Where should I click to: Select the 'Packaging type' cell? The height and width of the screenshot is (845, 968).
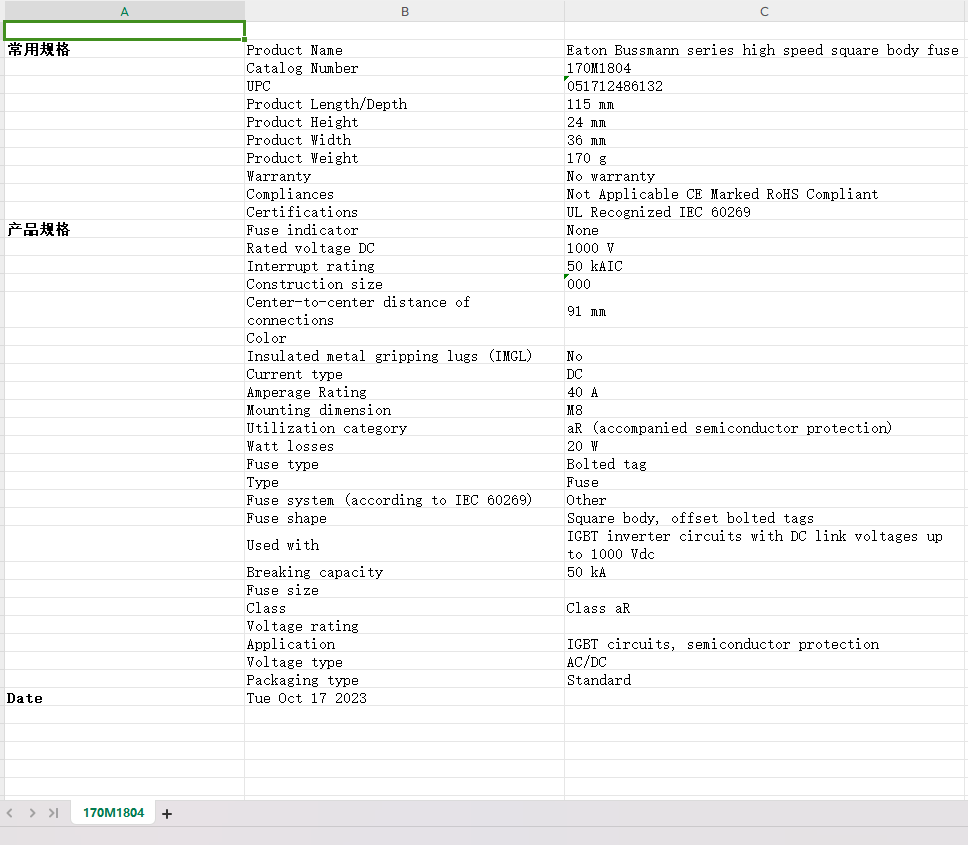(x=404, y=680)
